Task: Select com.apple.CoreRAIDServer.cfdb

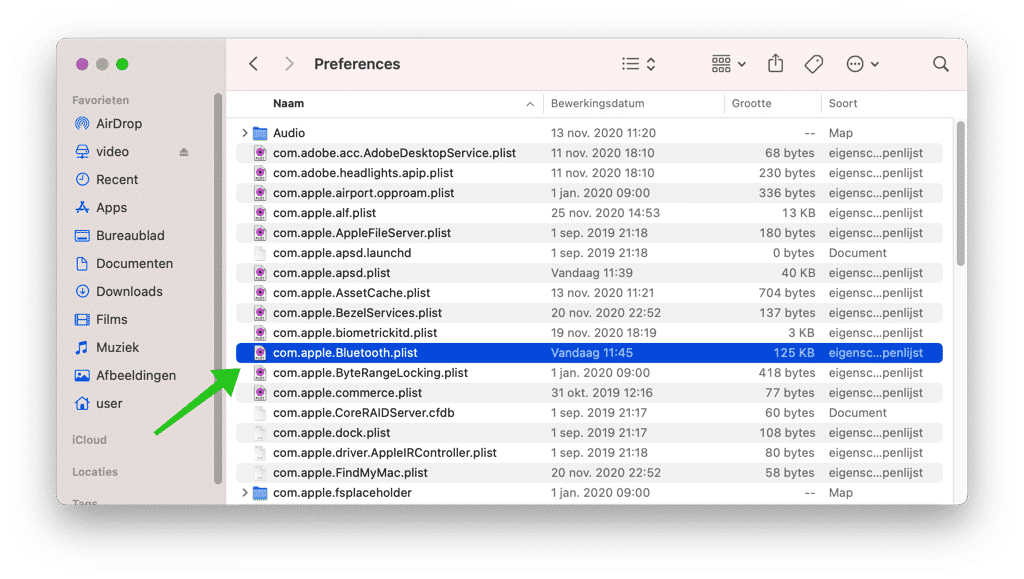Action: coord(589,413)
